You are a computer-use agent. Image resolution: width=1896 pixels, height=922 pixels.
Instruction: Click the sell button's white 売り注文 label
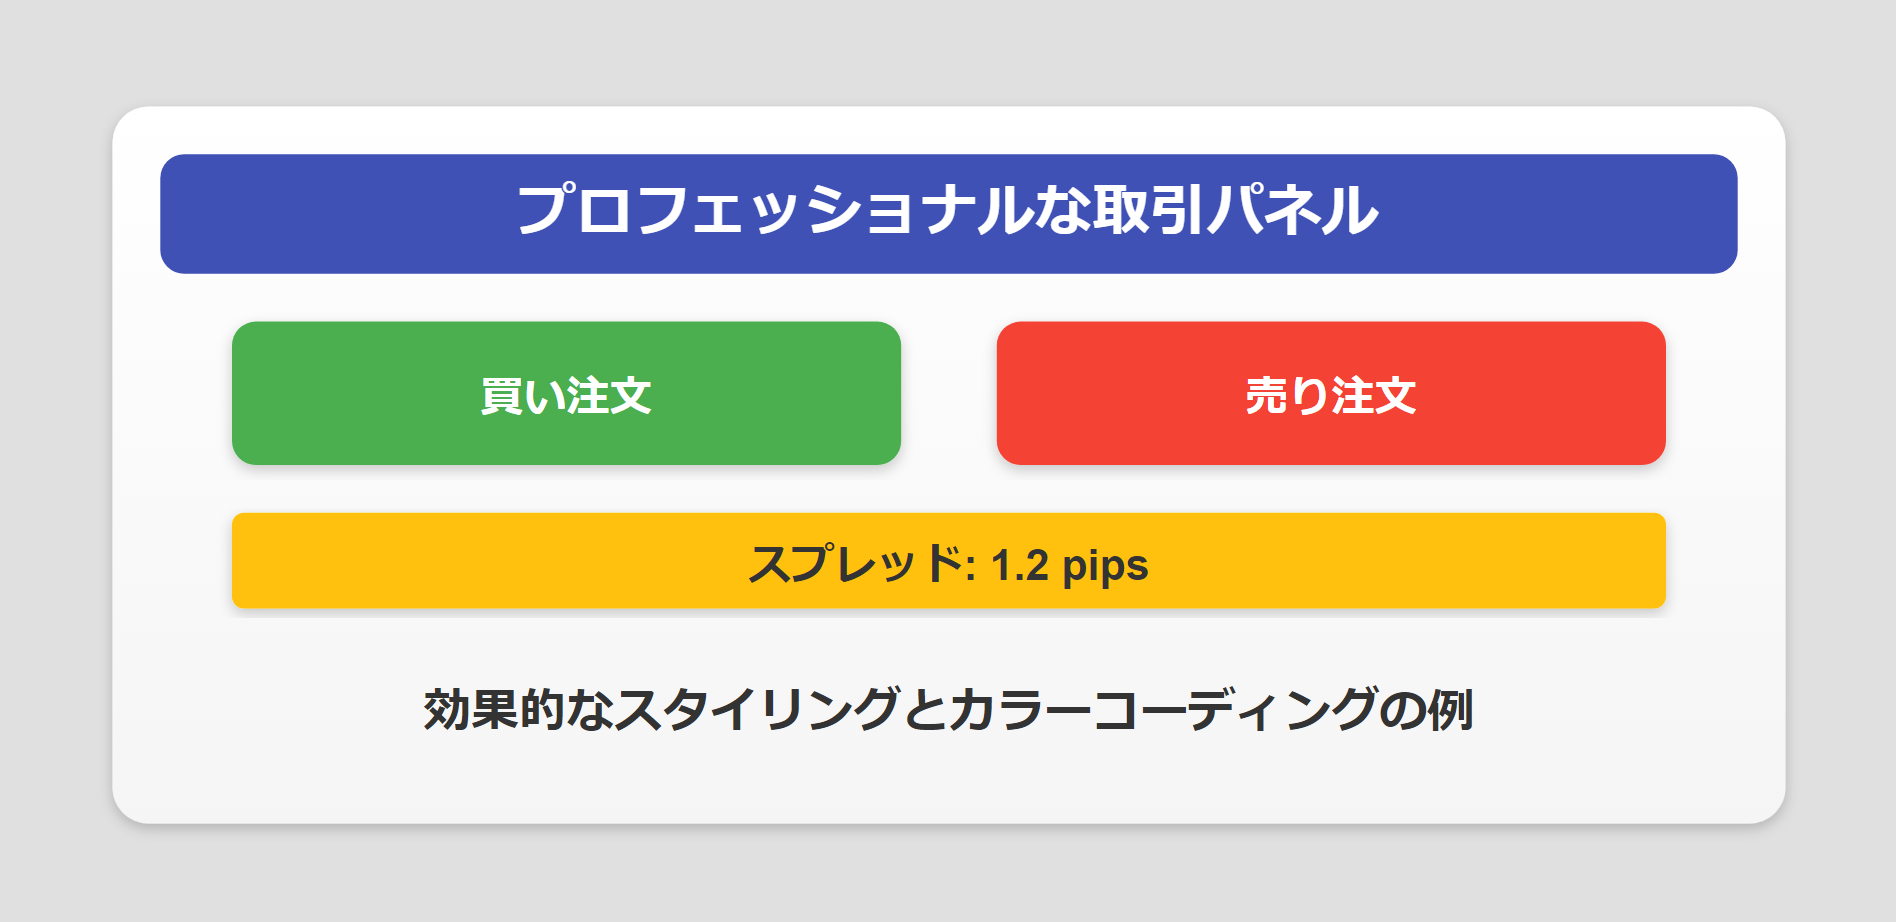[1330, 394]
